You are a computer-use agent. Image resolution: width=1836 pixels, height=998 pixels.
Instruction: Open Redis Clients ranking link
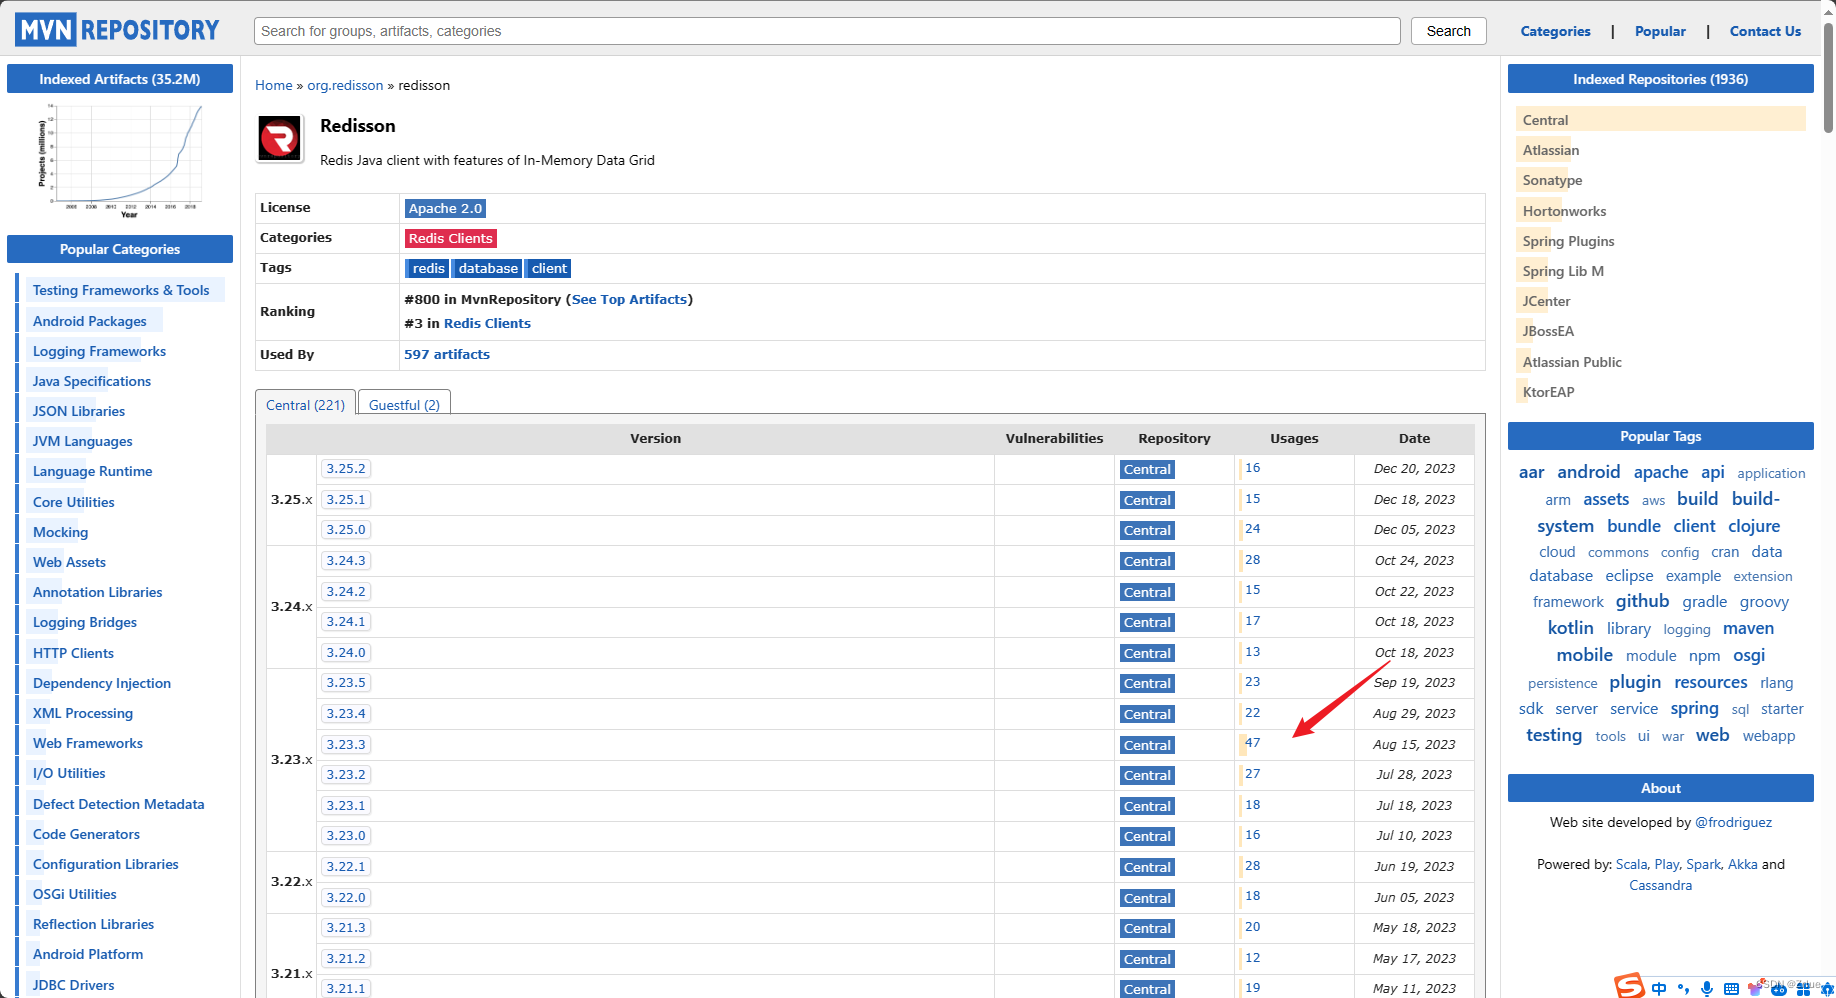point(487,323)
